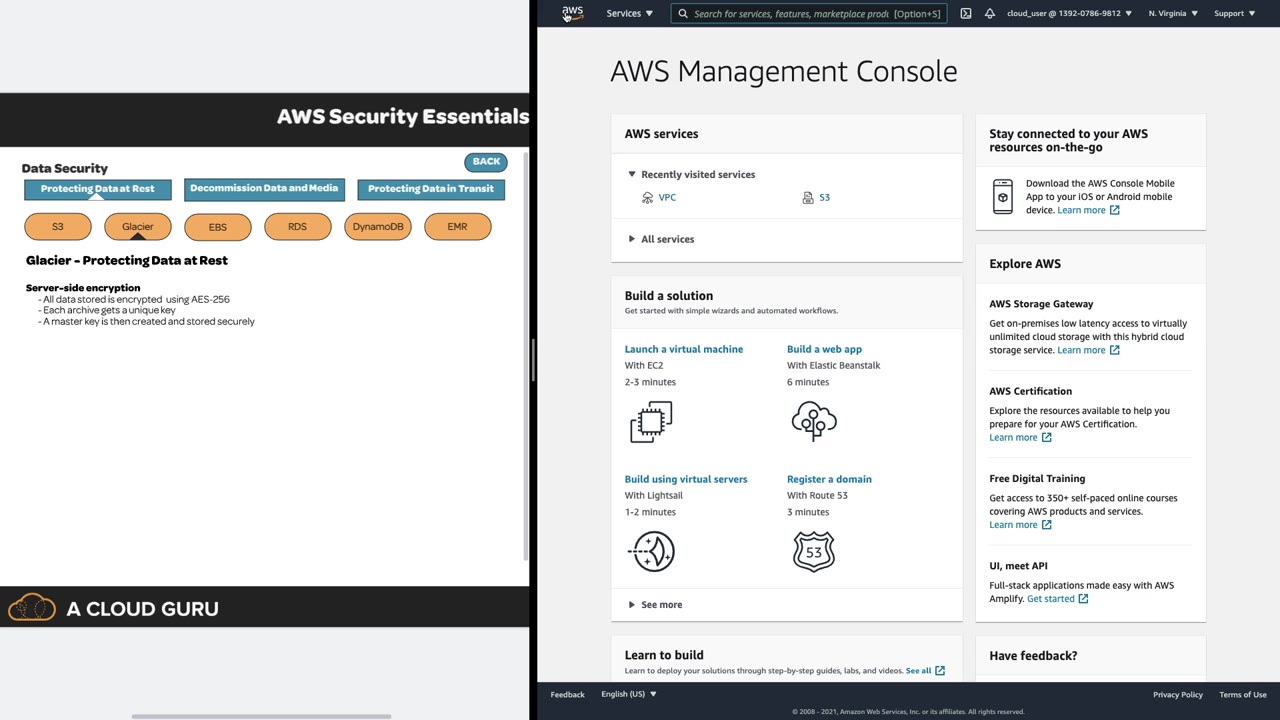Select the orange EBS pill button

(217, 227)
